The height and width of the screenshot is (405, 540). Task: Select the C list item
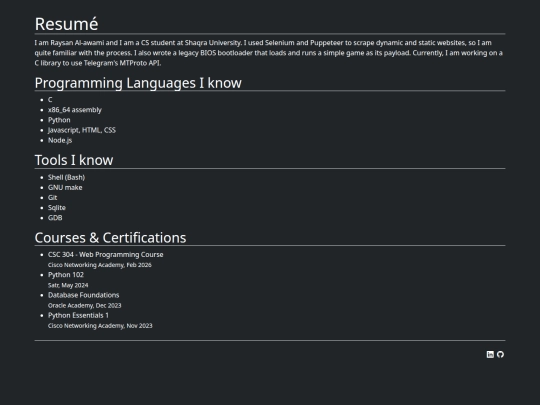click(x=50, y=100)
